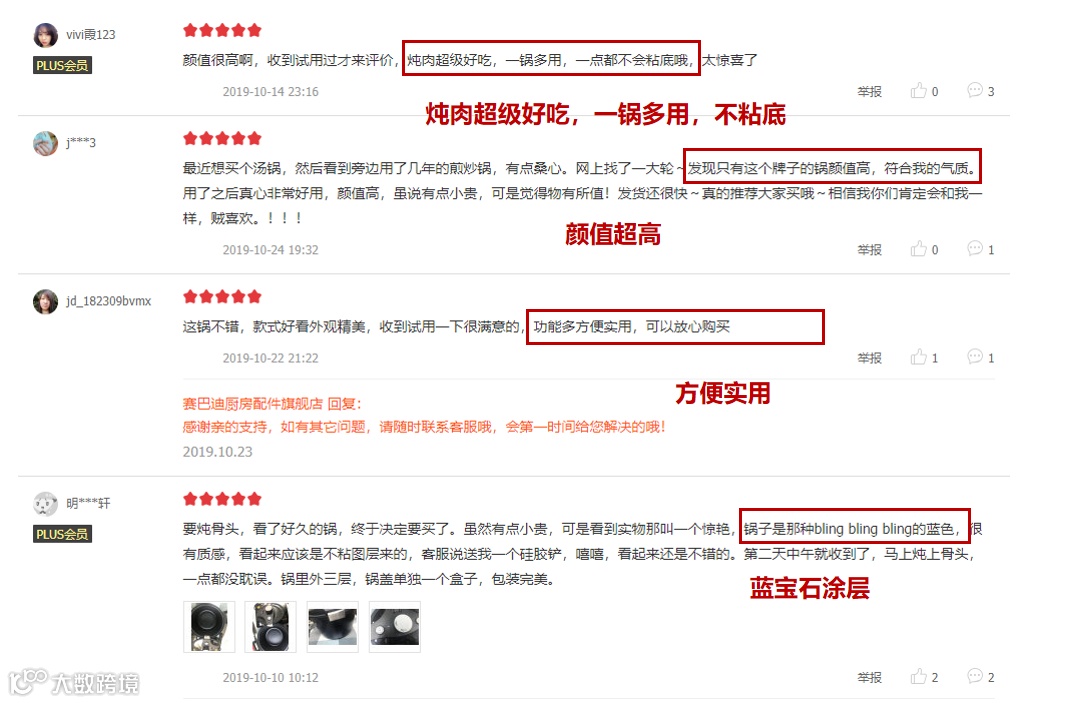Image resolution: width=1066 pixels, height=703 pixels.
Task: Click the avatar of user vivi雨123
Action: pos(46,35)
